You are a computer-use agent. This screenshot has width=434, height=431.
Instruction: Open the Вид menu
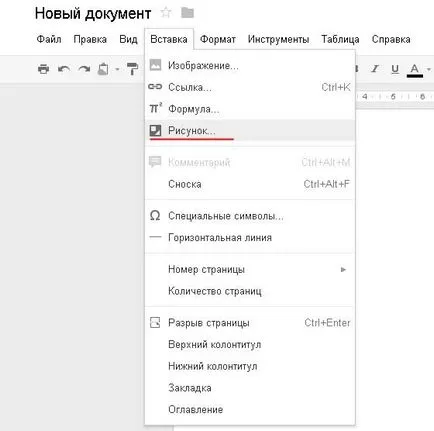[x=128, y=39]
